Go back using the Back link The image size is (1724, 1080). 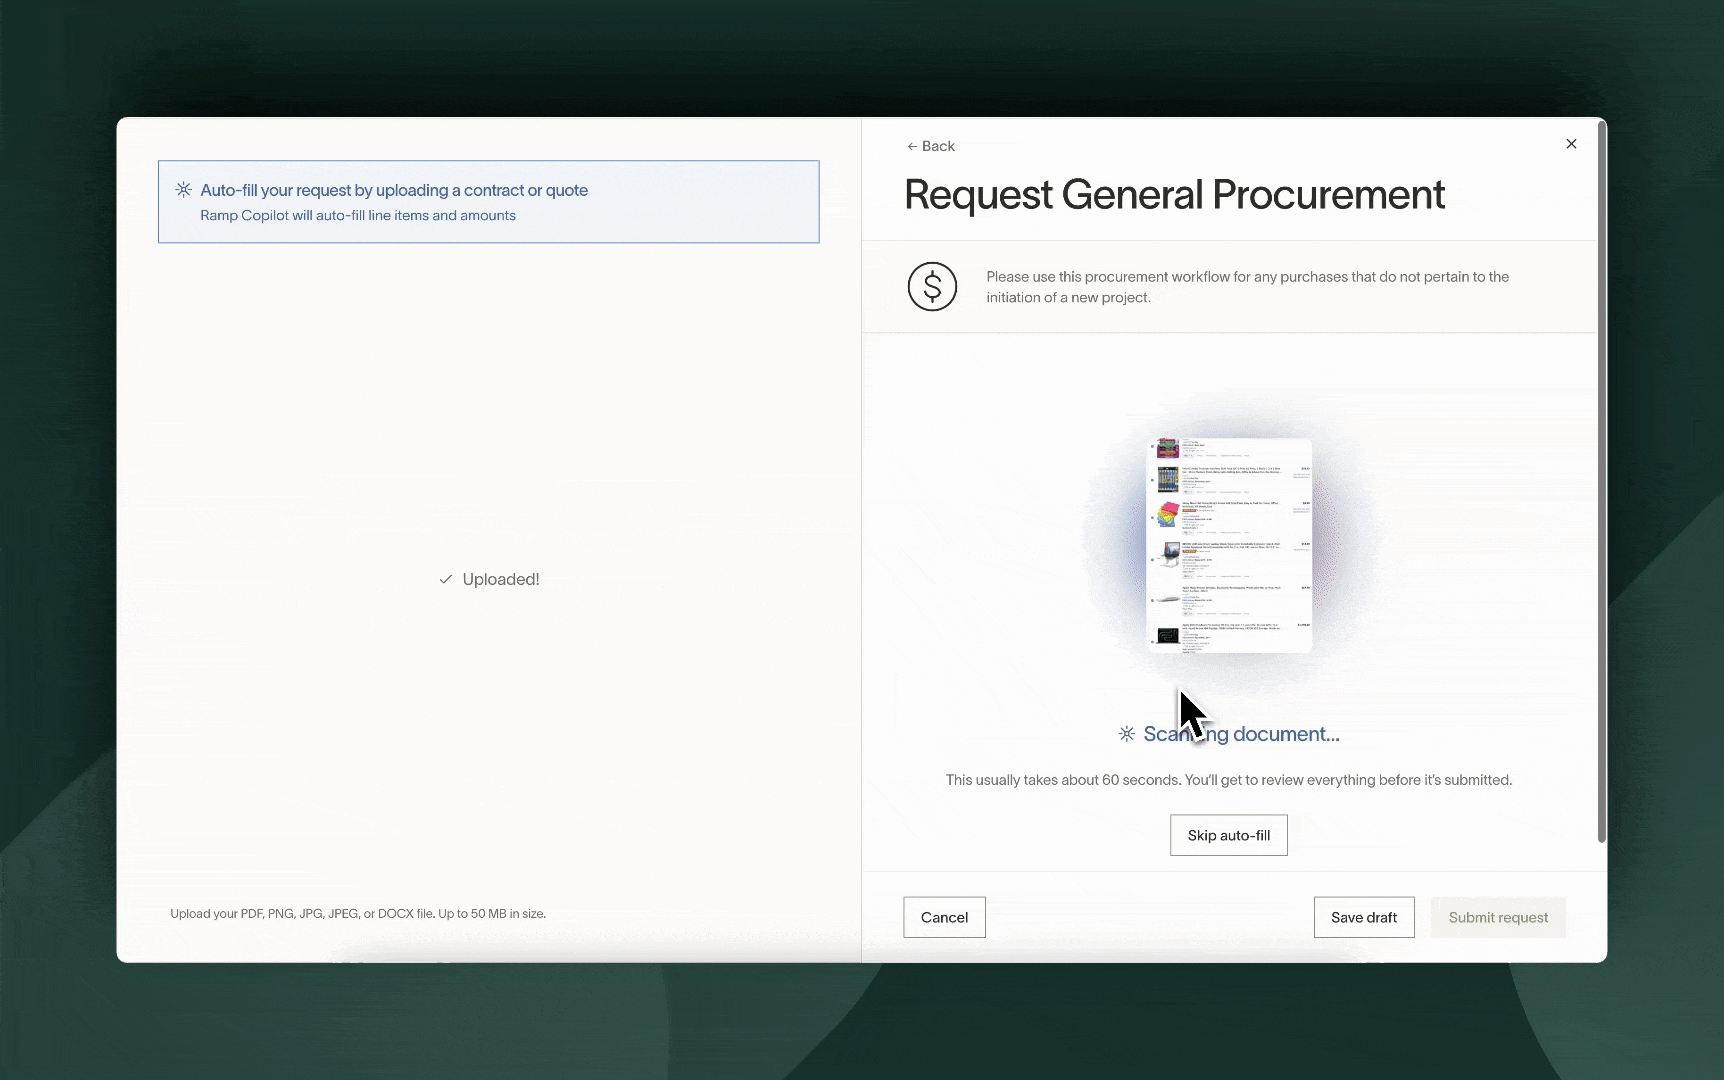coord(930,146)
